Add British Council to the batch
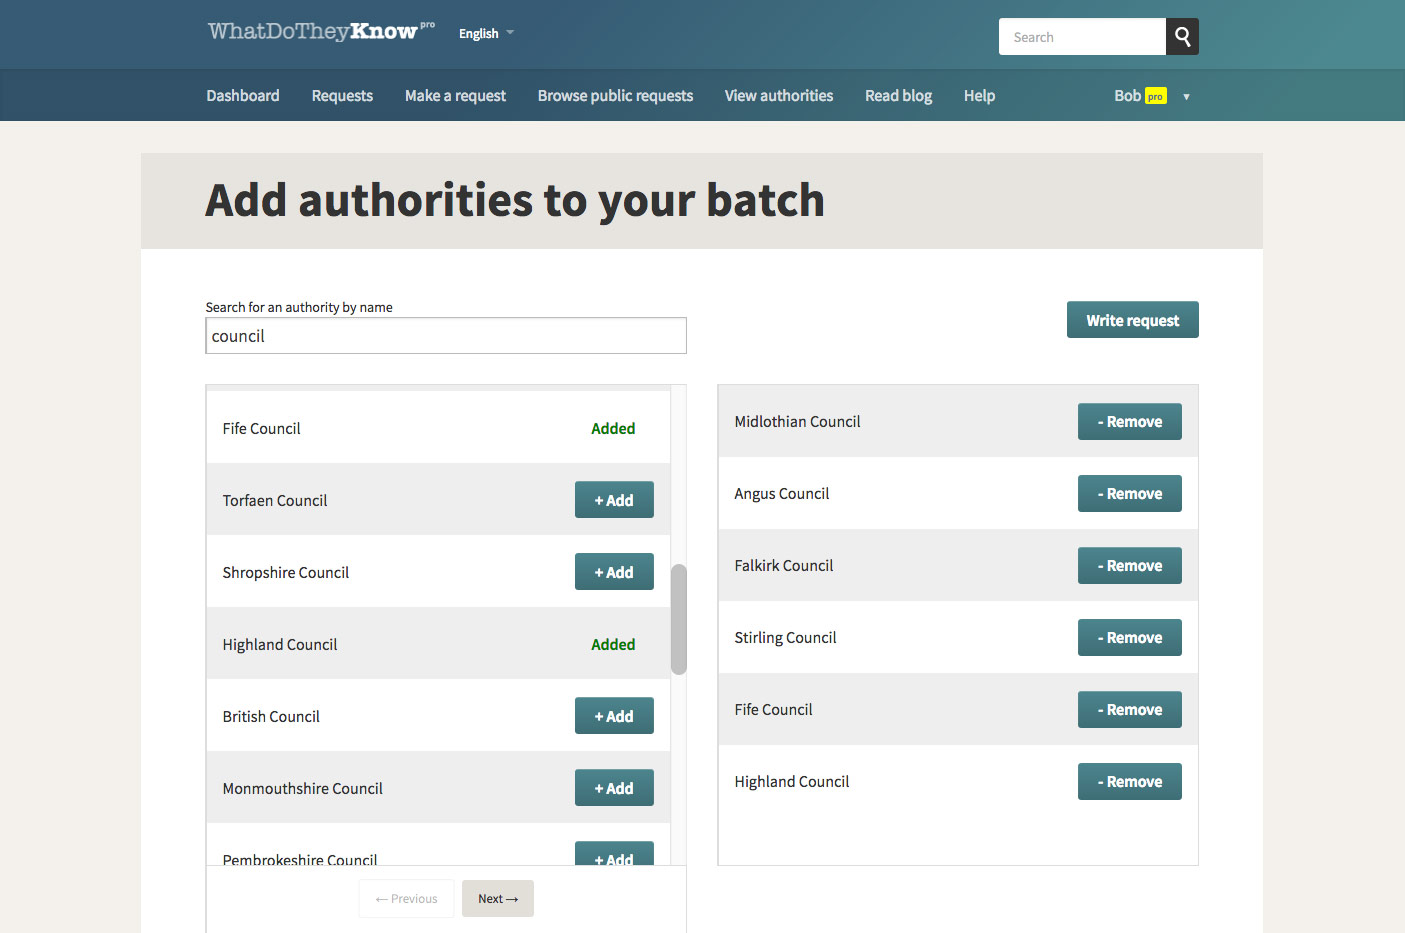The width and height of the screenshot is (1405, 933). pos(614,716)
